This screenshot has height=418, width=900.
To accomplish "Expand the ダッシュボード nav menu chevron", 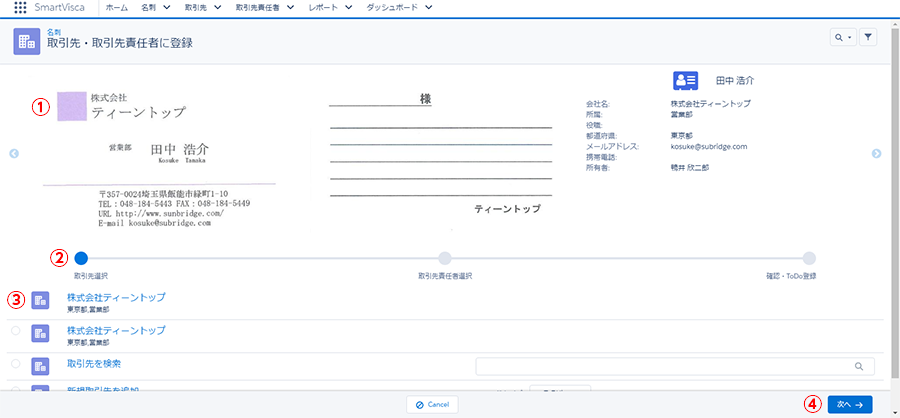I will click(x=428, y=8).
